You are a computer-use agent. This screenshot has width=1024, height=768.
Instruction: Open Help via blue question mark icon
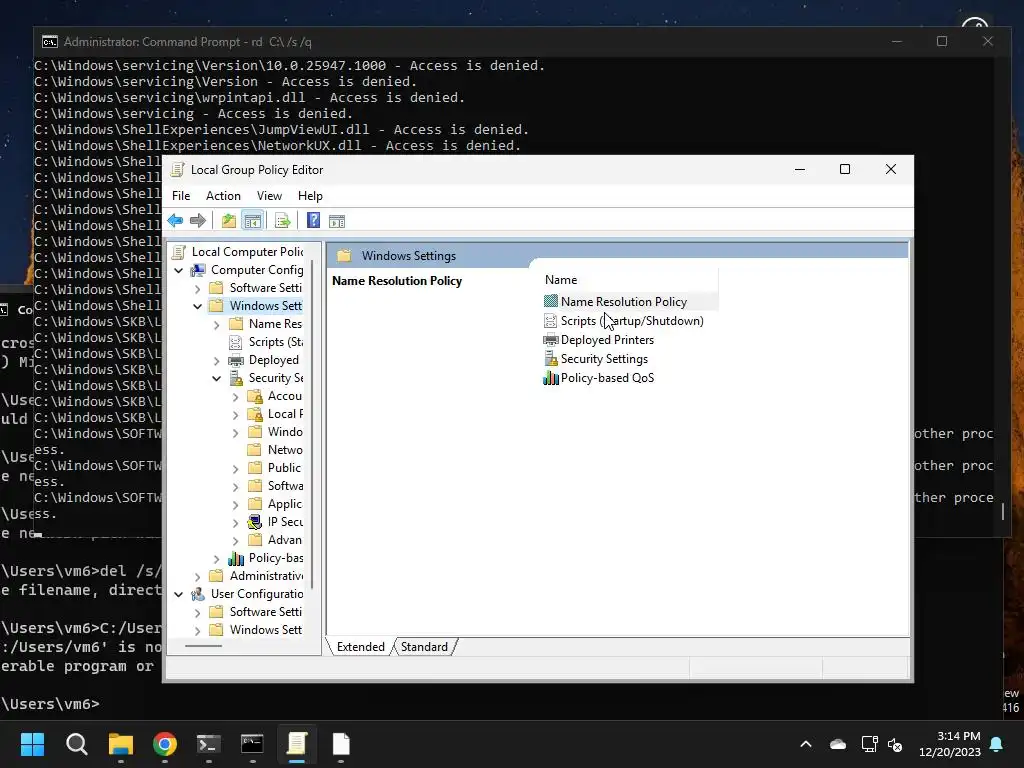coord(313,221)
